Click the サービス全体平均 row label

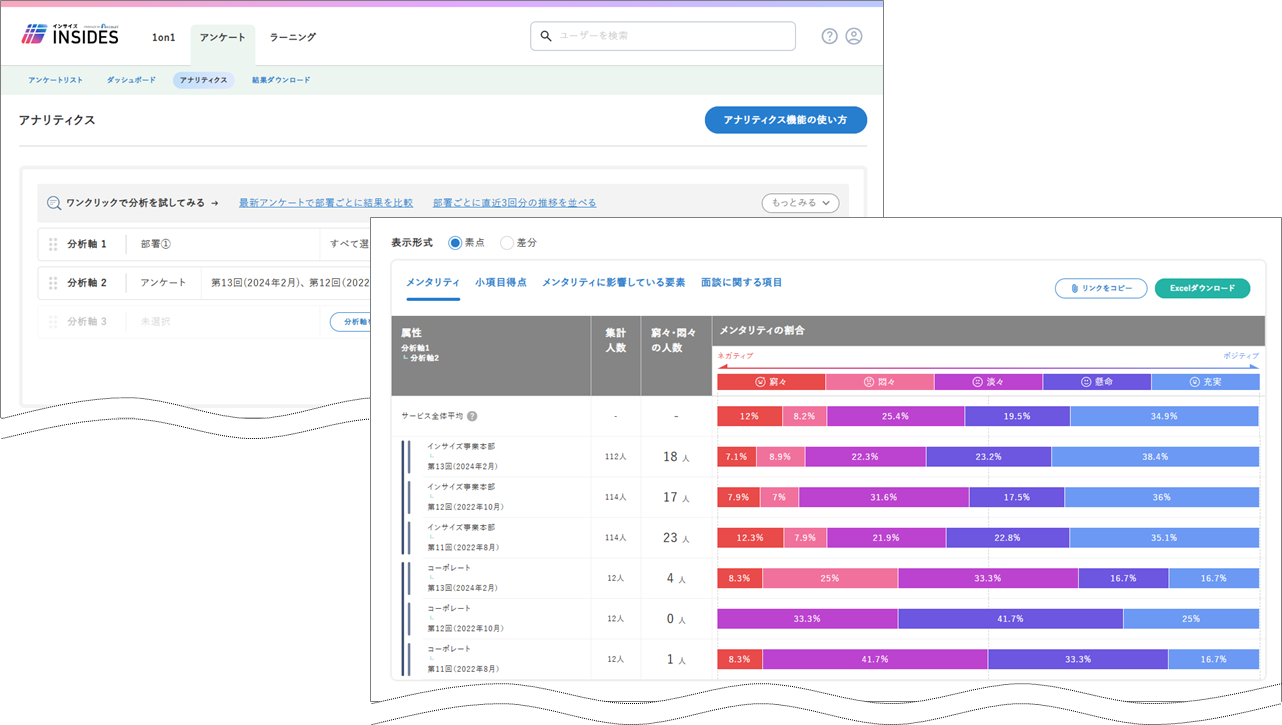[433, 416]
